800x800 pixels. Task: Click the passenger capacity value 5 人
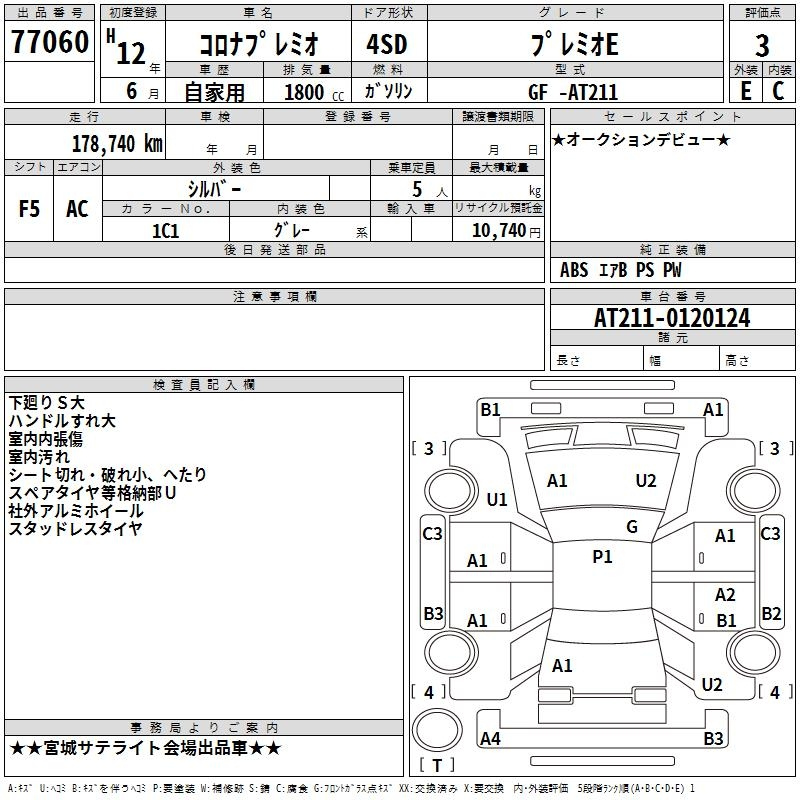(429, 190)
